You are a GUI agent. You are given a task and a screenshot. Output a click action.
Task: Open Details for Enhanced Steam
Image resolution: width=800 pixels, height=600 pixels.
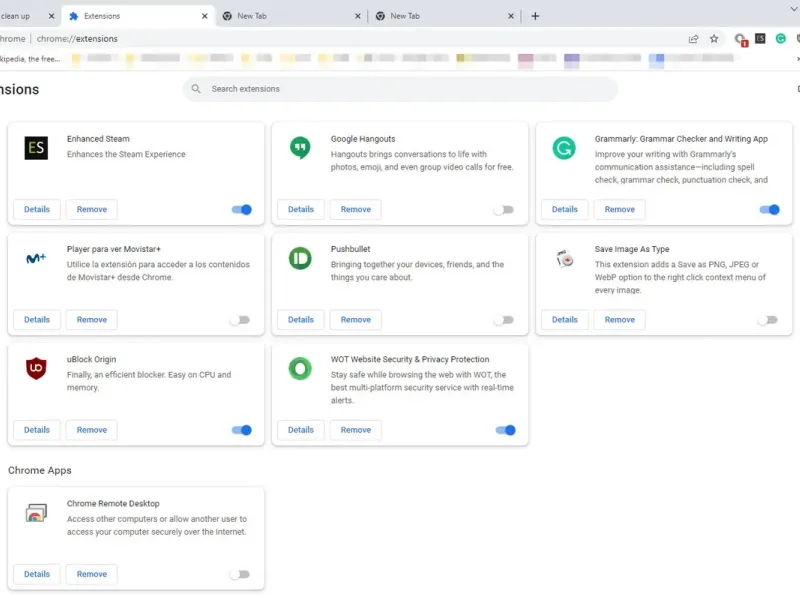click(37, 209)
